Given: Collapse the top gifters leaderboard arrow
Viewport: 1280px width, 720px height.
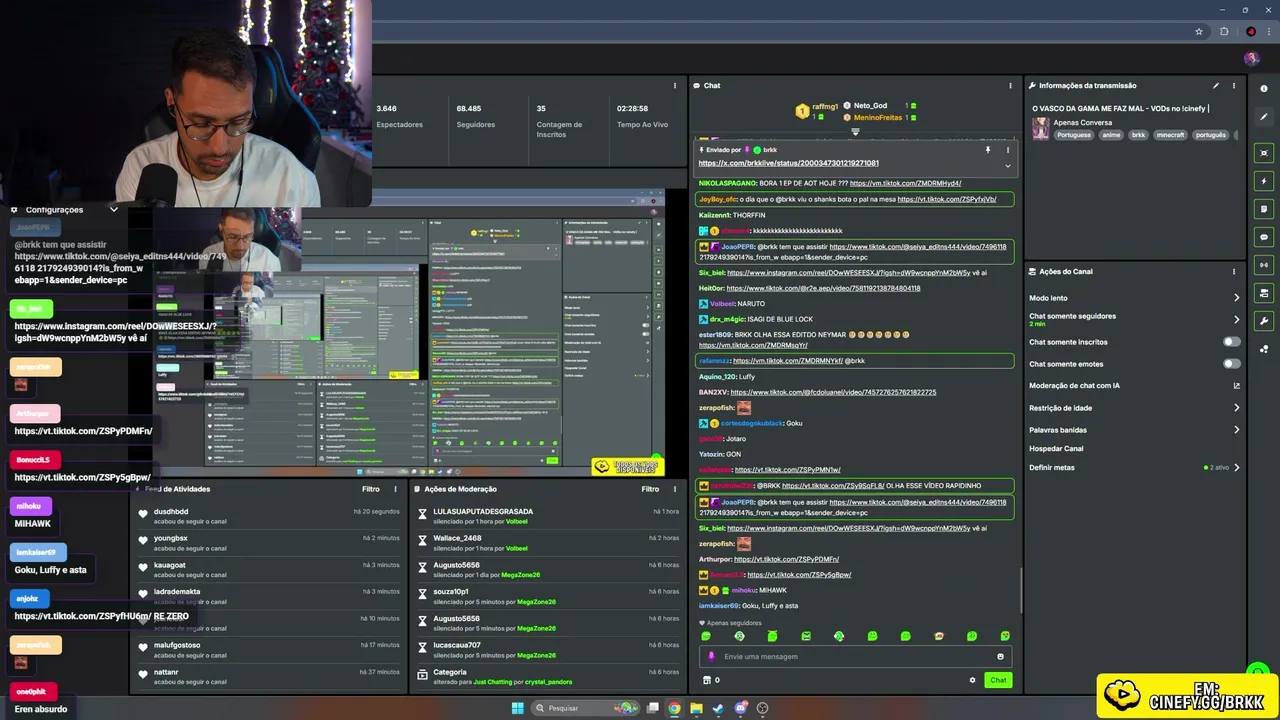Looking at the screenshot, I should (x=855, y=131).
